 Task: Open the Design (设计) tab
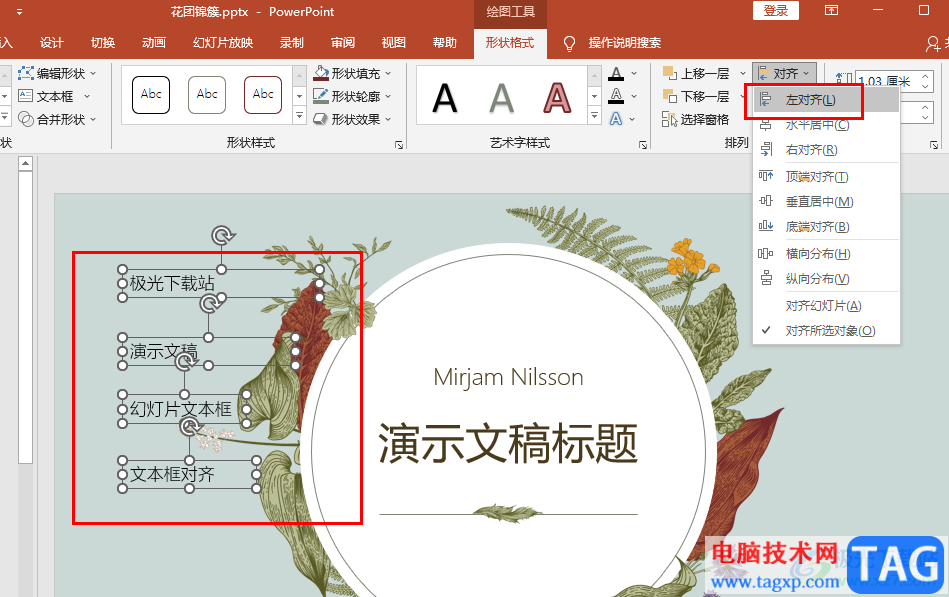pyautogui.click(x=51, y=43)
